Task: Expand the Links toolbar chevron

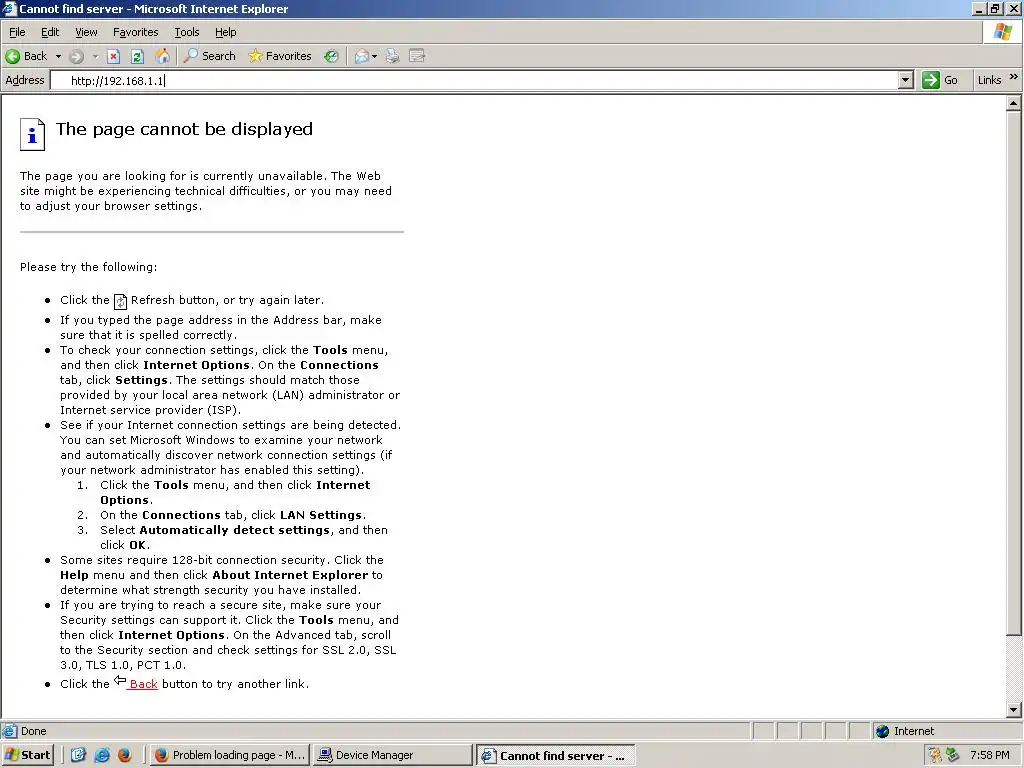Action: click(1014, 77)
